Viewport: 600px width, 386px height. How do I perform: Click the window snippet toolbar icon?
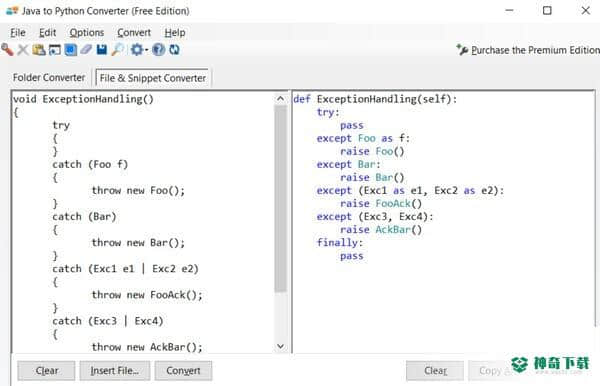[x=55, y=50]
